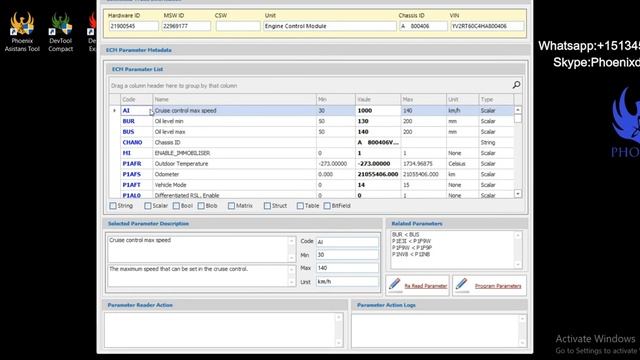Edit the Cruise control value 1000 cell
The image size is (640, 360).
click(378, 111)
